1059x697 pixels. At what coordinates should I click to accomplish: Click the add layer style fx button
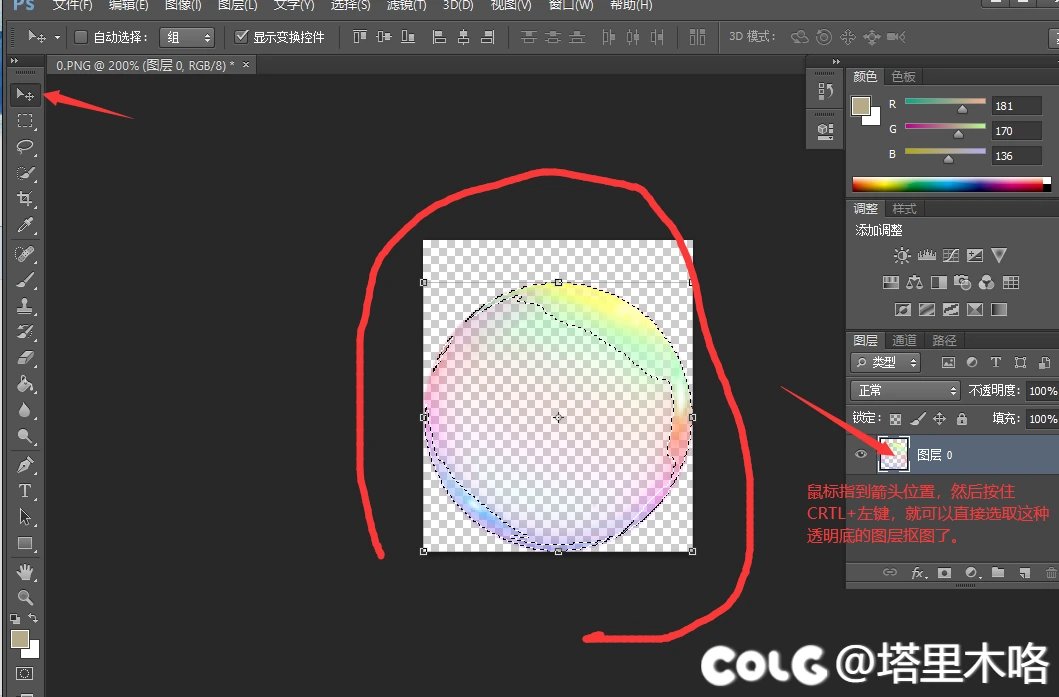click(917, 573)
